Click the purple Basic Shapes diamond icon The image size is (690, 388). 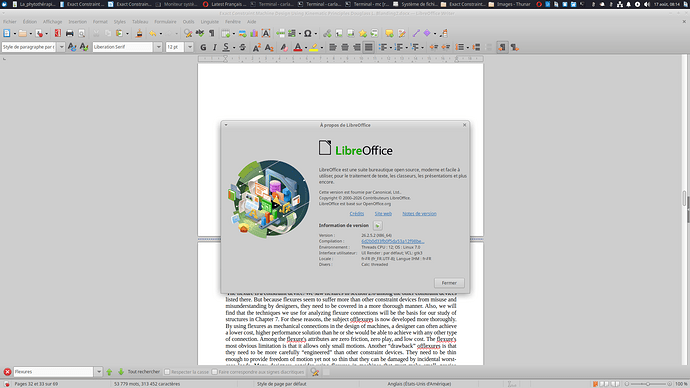[x=427, y=33]
